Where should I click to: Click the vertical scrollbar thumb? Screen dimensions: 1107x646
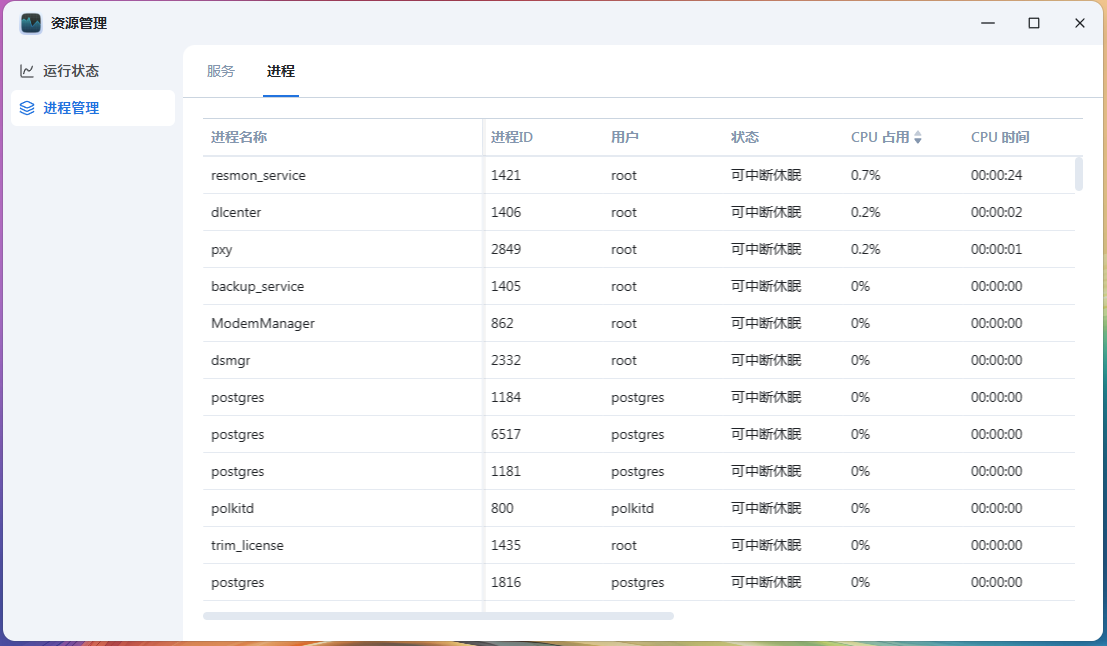1079,173
